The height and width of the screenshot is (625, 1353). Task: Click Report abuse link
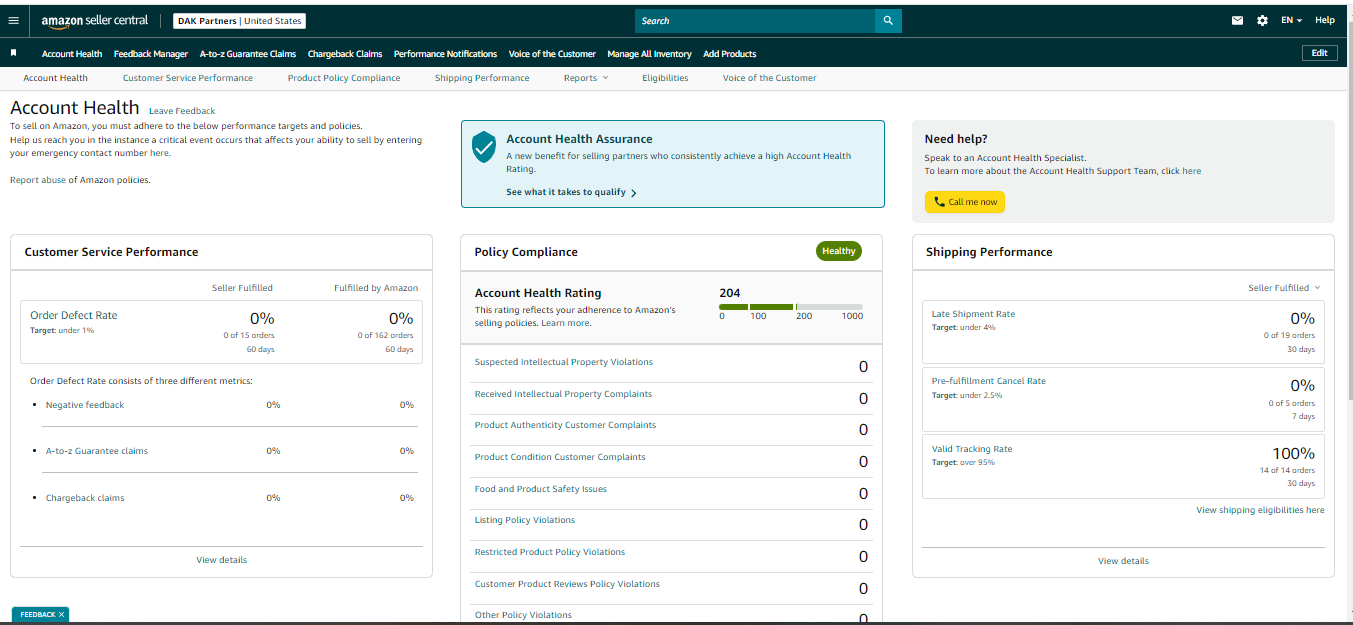[x=38, y=180]
